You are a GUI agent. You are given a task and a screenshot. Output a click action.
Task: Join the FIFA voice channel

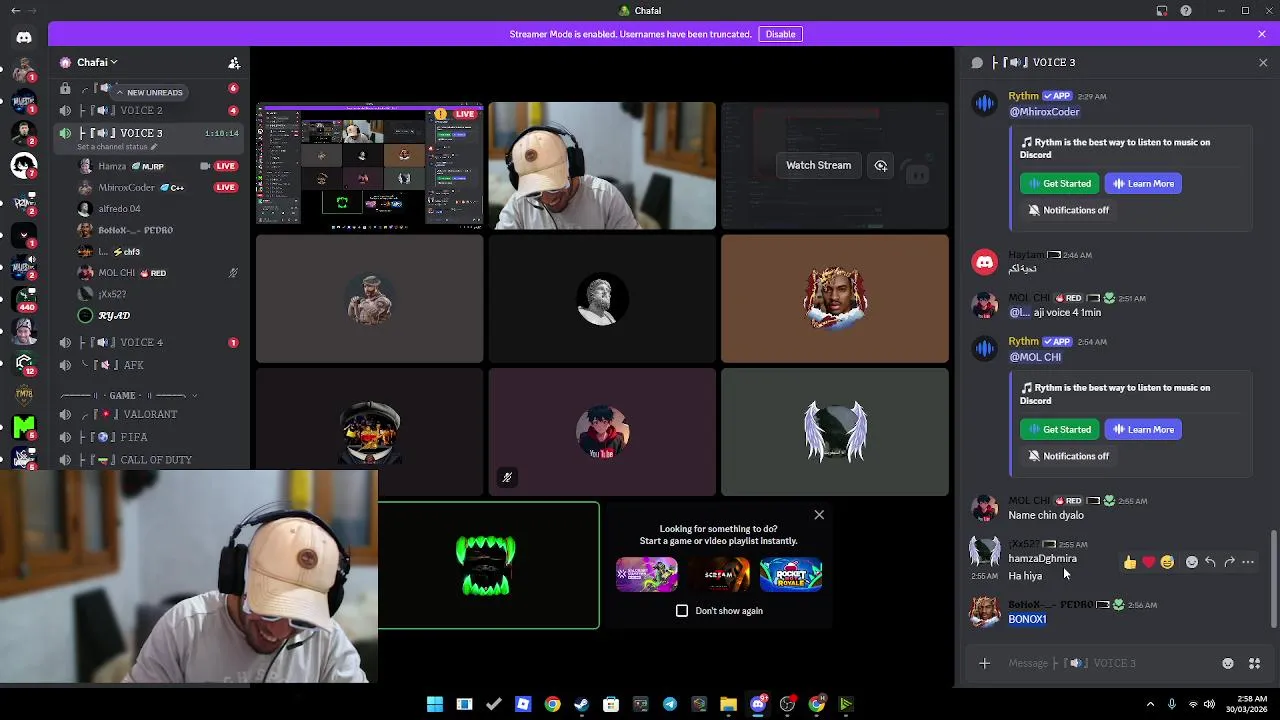[x=150, y=437]
